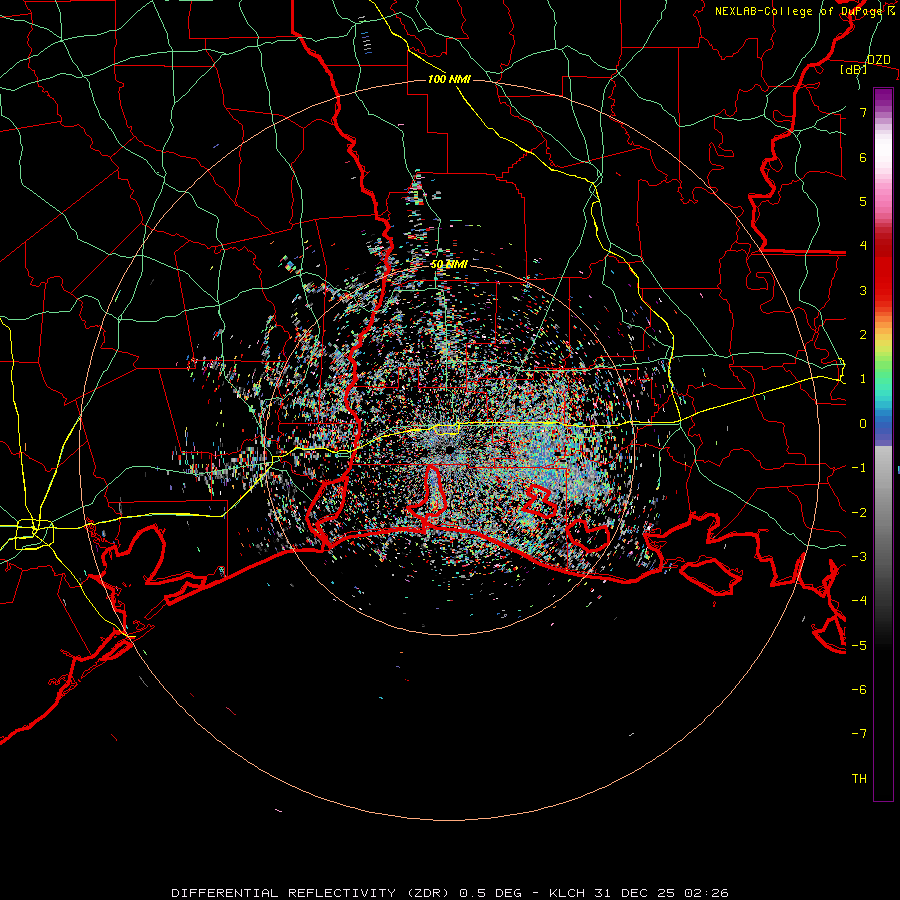
Task: Click the 3 tick label on the legend
Action: click(863, 290)
